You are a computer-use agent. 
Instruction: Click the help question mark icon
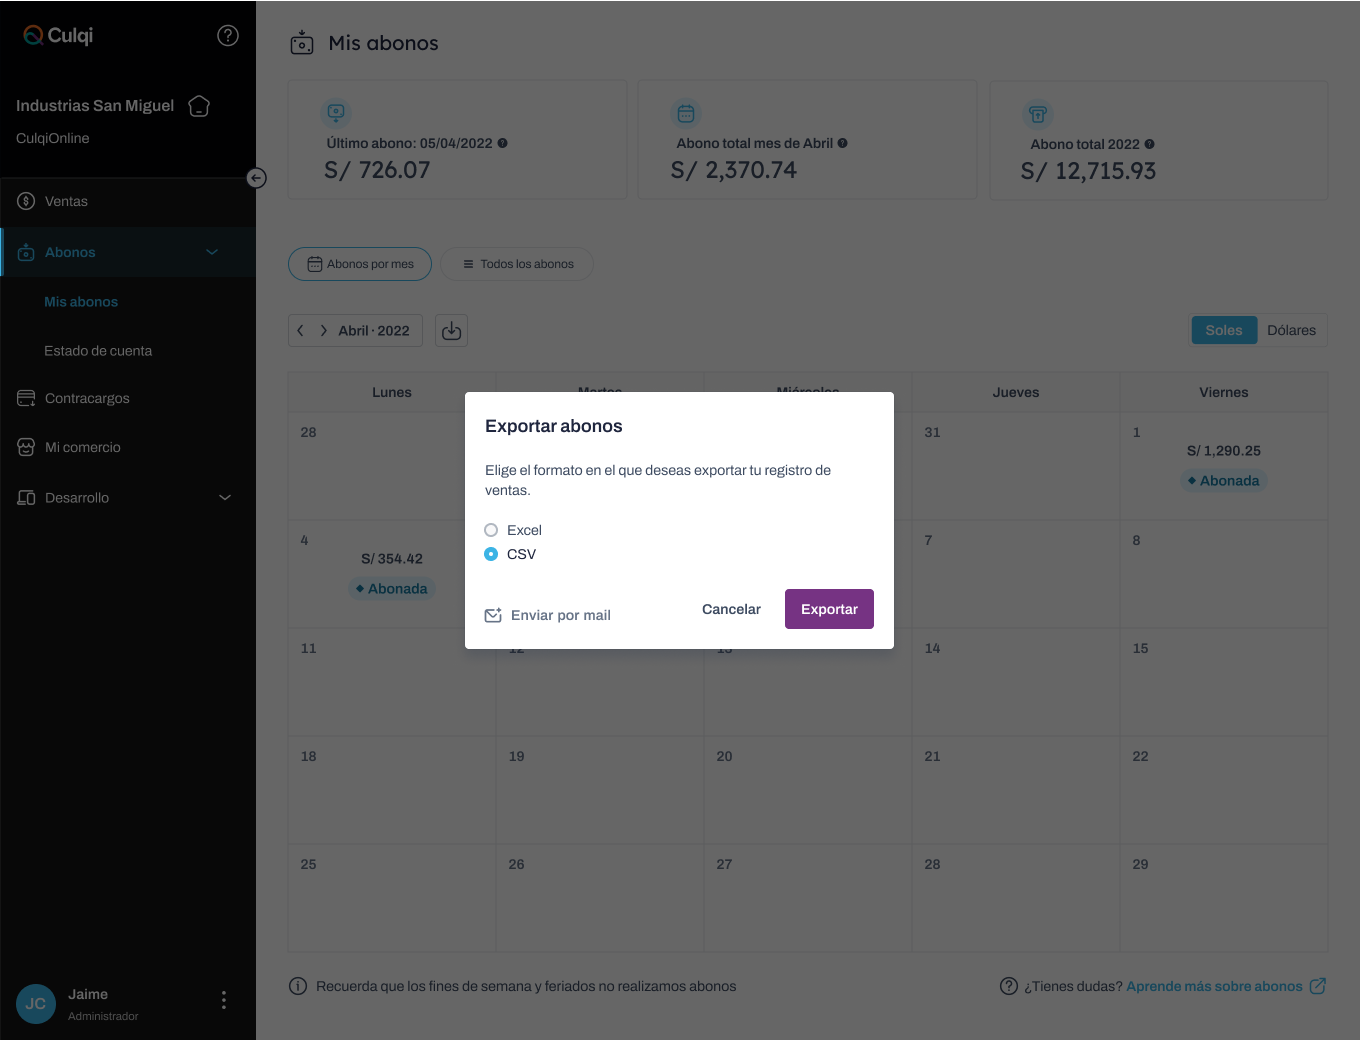(x=228, y=36)
